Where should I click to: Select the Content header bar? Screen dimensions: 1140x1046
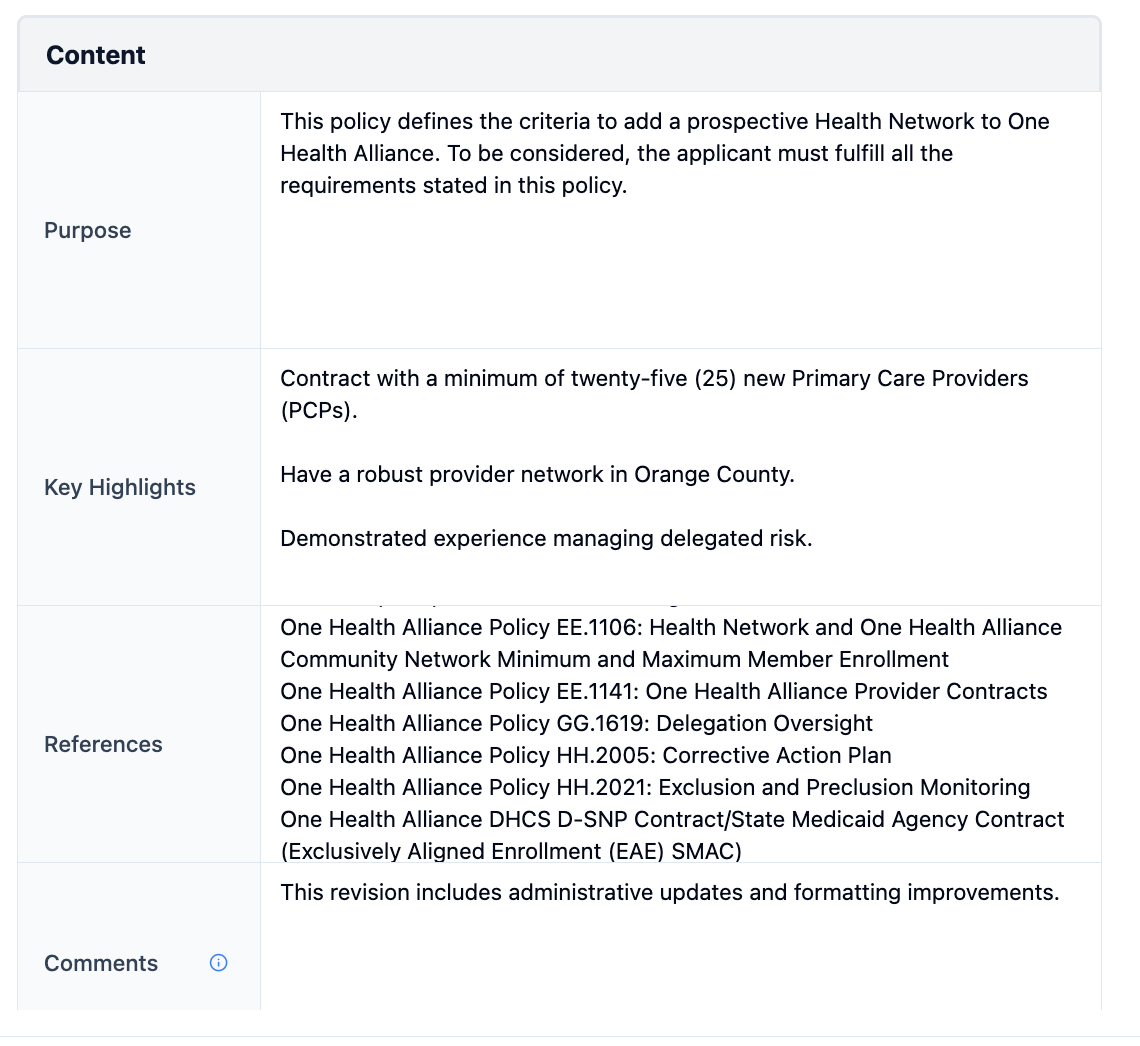pos(95,55)
